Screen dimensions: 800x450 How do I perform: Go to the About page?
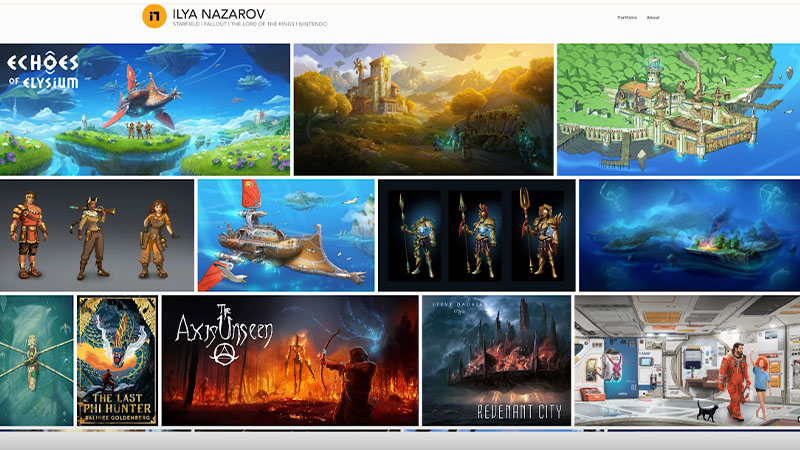coord(653,17)
